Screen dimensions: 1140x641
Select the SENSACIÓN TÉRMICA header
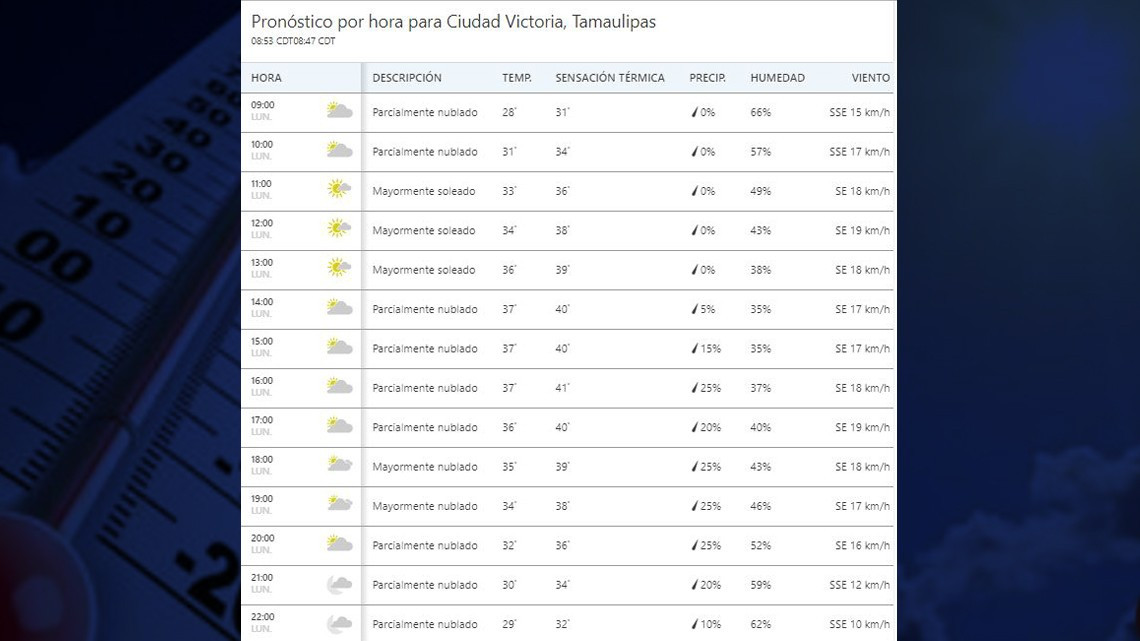click(610, 77)
